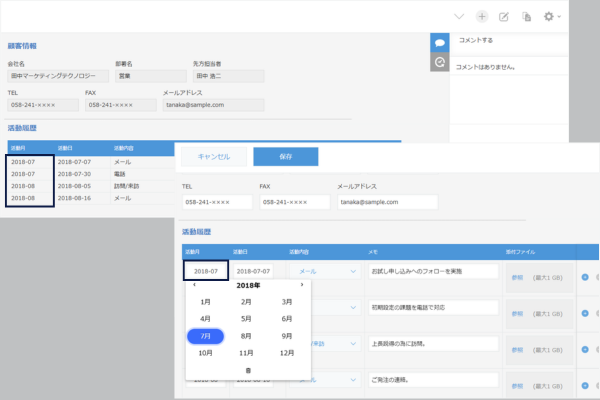Expand the small arrow beside the gear

559,16
